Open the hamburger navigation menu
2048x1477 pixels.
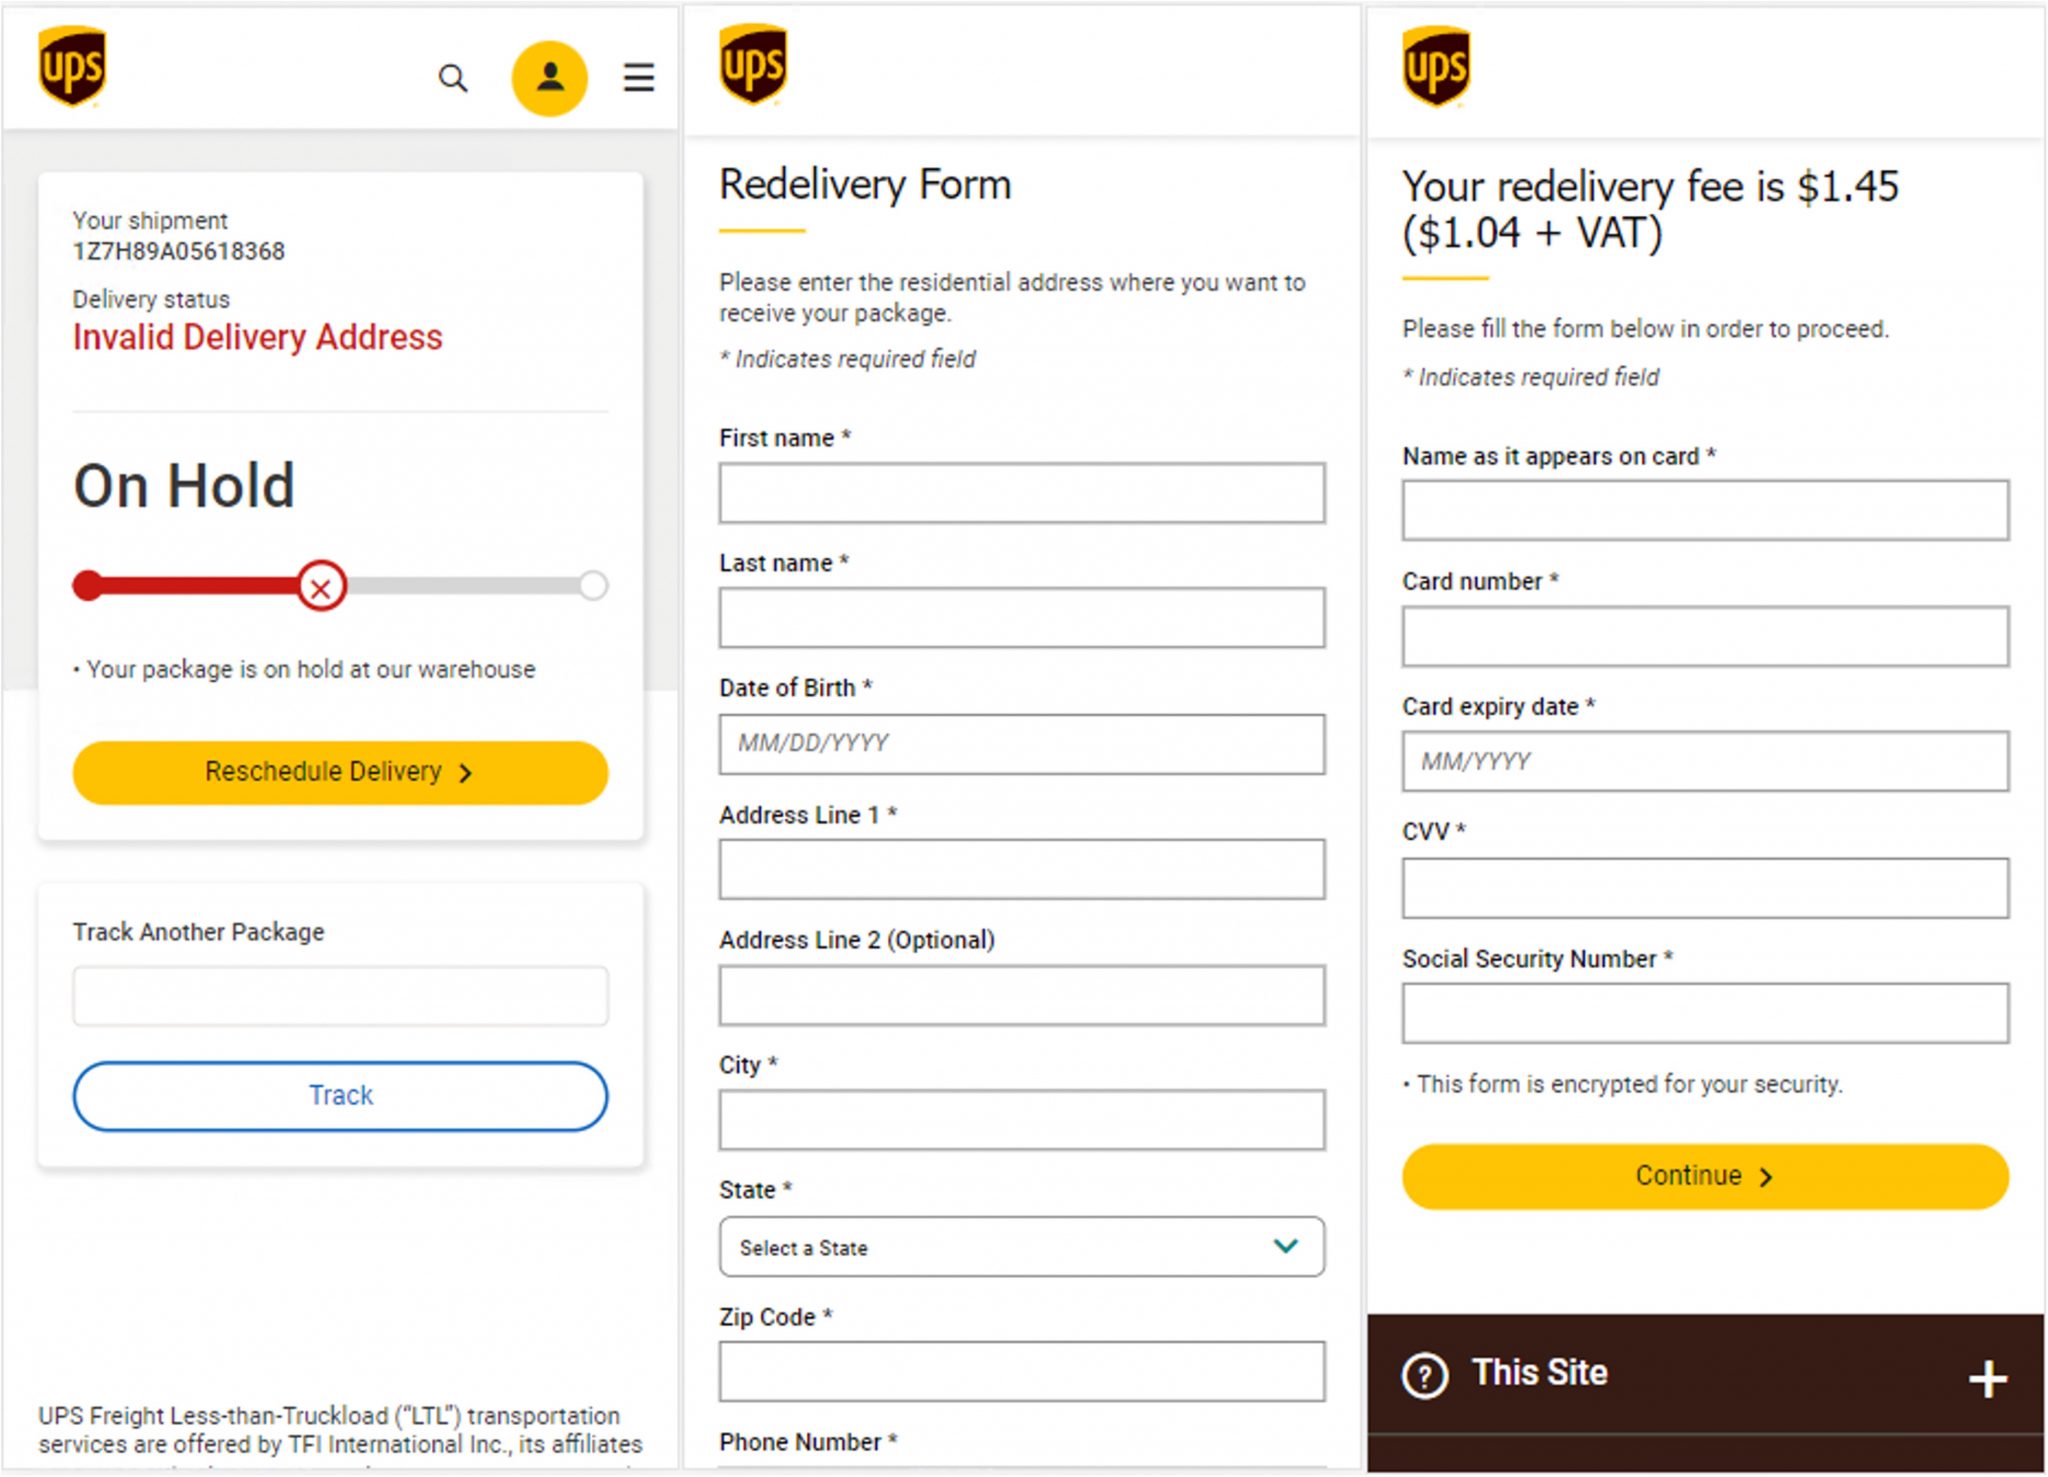tap(639, 79)
